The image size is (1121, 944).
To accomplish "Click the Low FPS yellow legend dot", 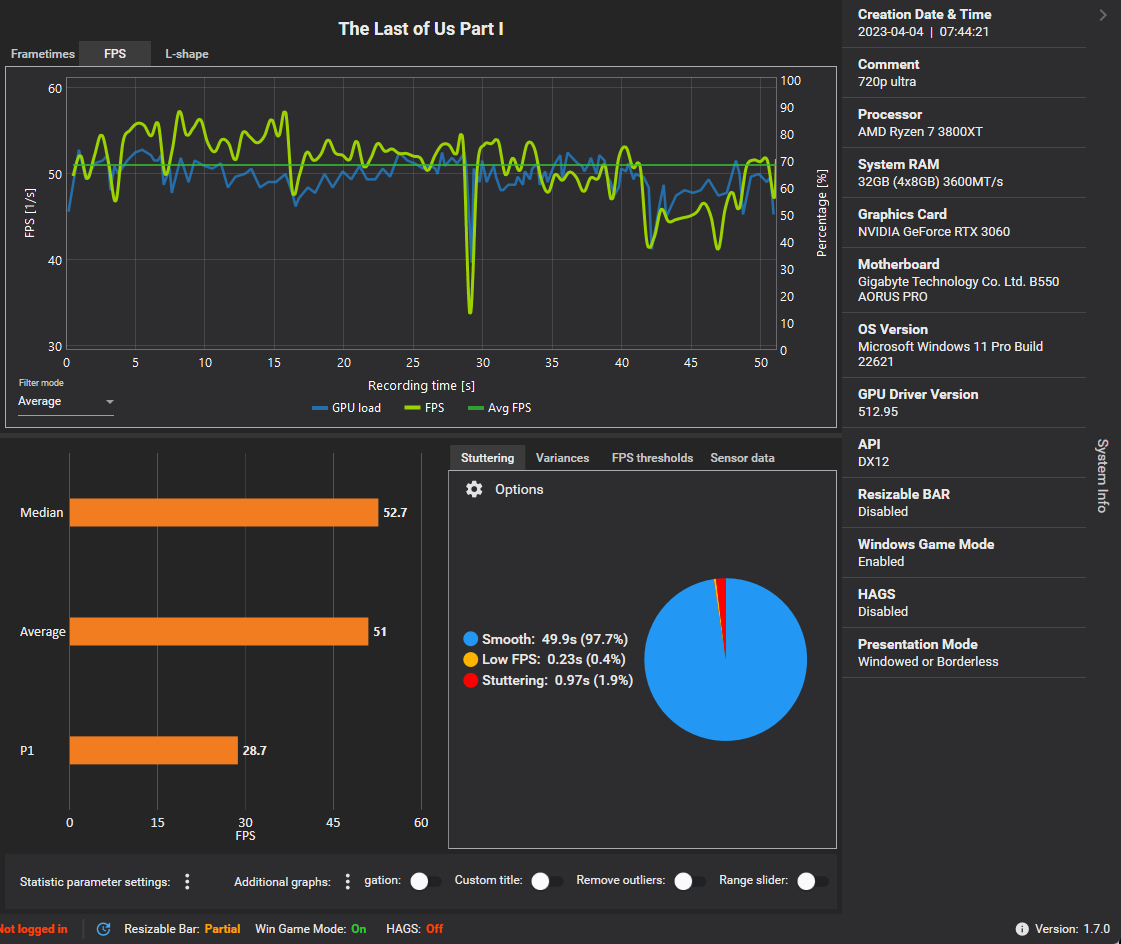I will [470, 659].
